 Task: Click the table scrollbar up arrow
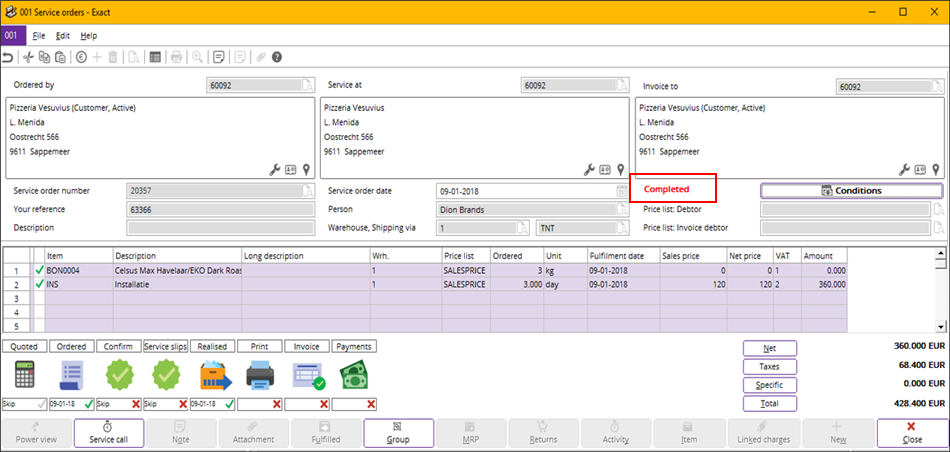941,253
